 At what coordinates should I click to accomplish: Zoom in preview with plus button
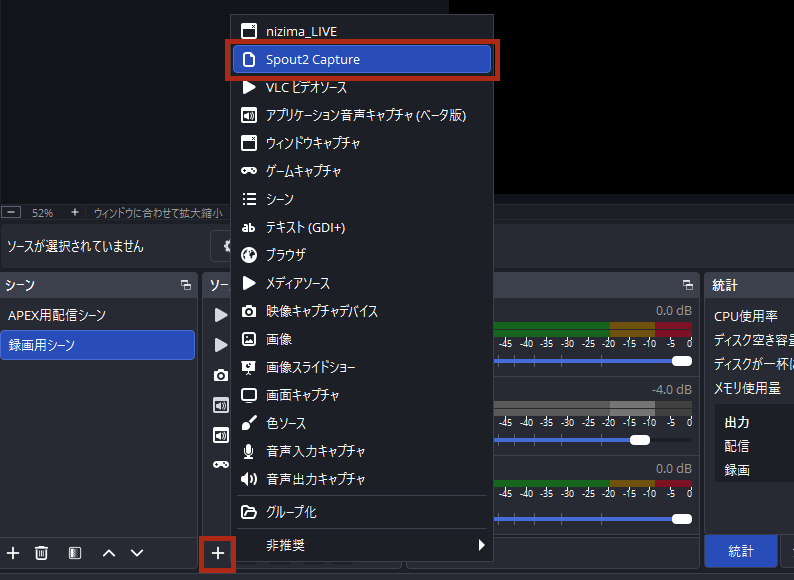click(75, 212)
